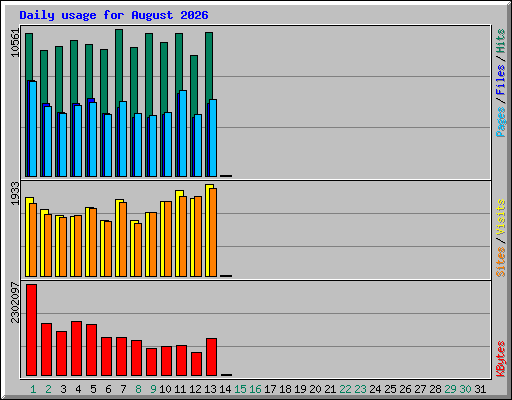Click the 'Daily usage for August 2026' title
This screenshot has width=512, height=400.
coord(114,15)
